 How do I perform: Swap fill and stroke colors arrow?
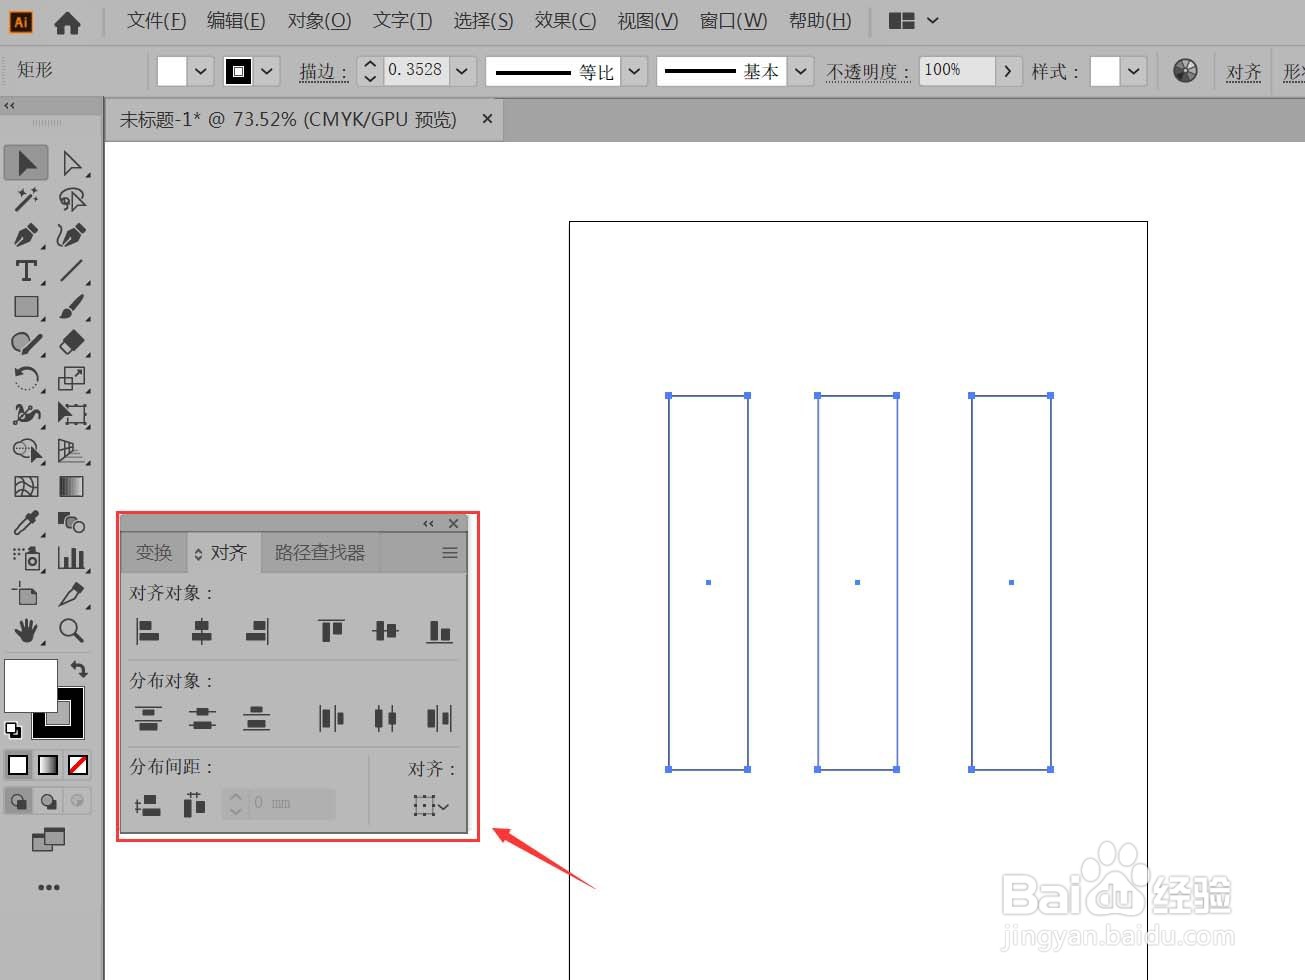coord(78,670)
